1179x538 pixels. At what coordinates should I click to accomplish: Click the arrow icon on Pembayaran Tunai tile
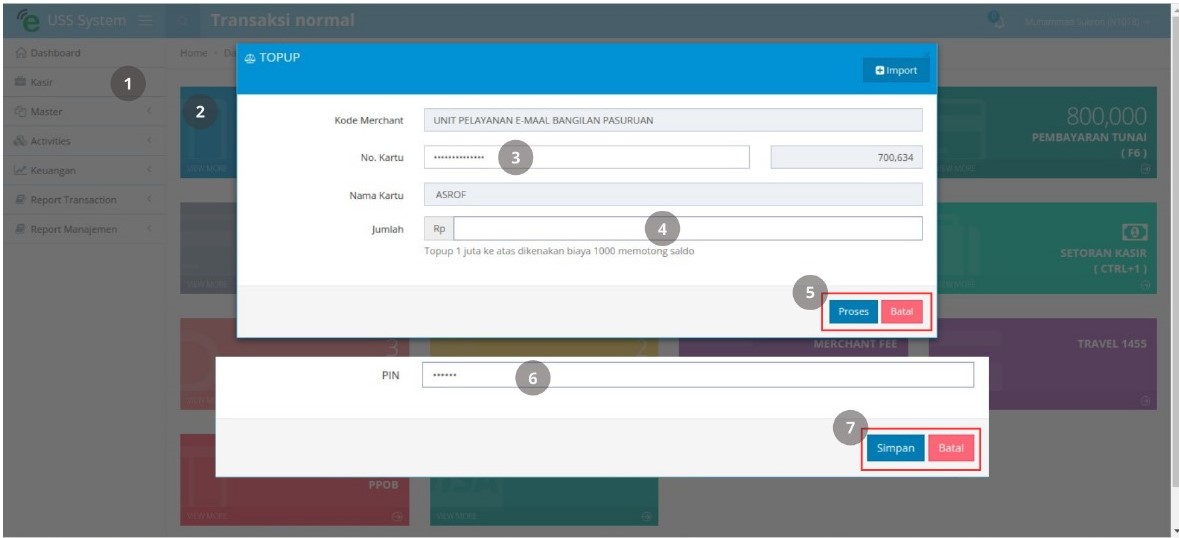point(1145,169)
